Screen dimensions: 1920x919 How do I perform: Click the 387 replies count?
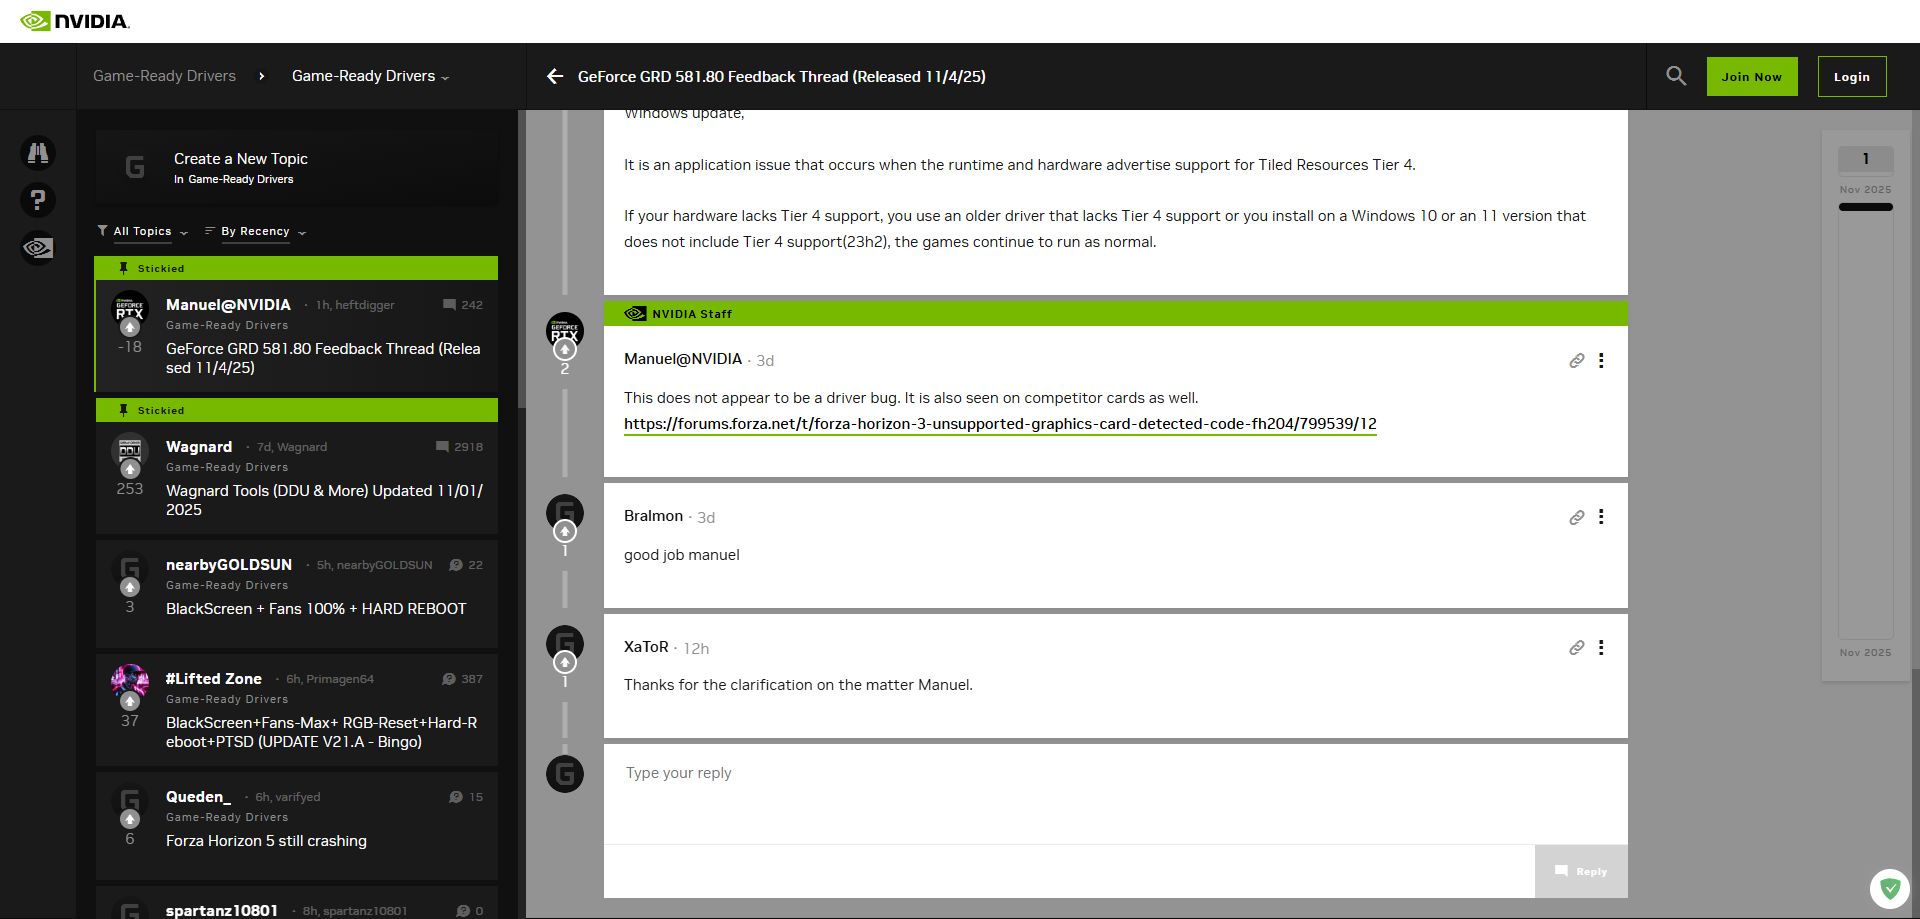(x=463, y=679)
